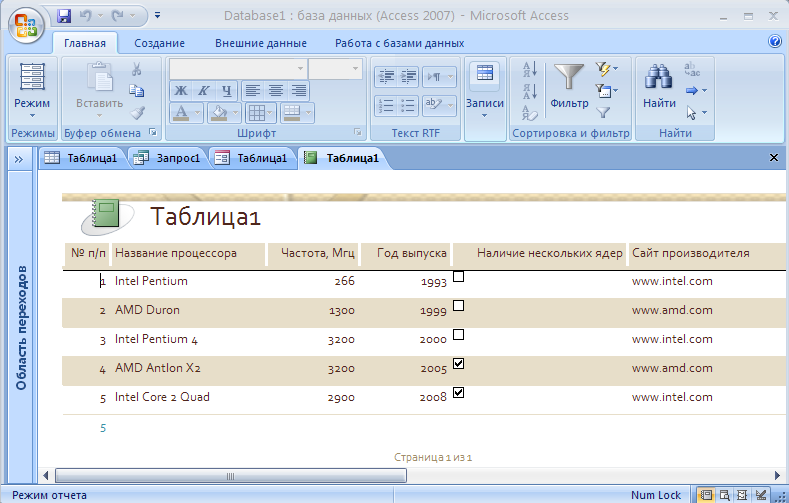
Task: Open the Внешние данные tab
Action: (x=261, y=43)
